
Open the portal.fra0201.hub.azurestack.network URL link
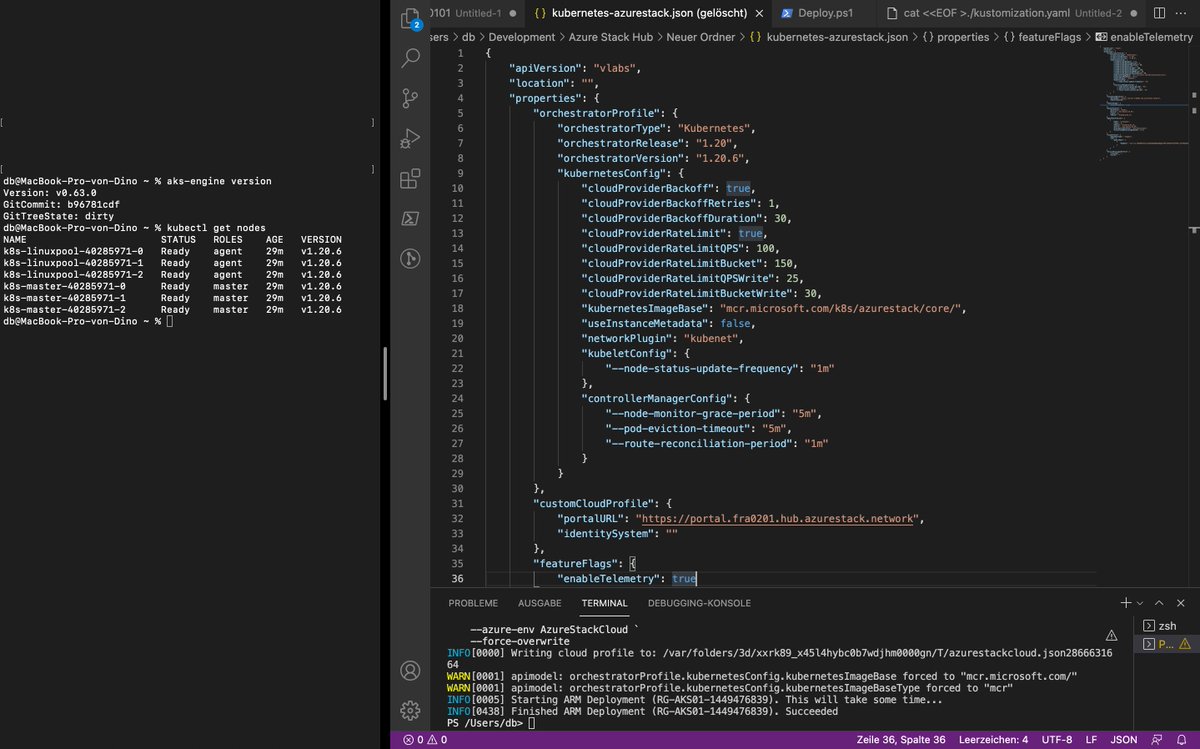click(776, 518)
